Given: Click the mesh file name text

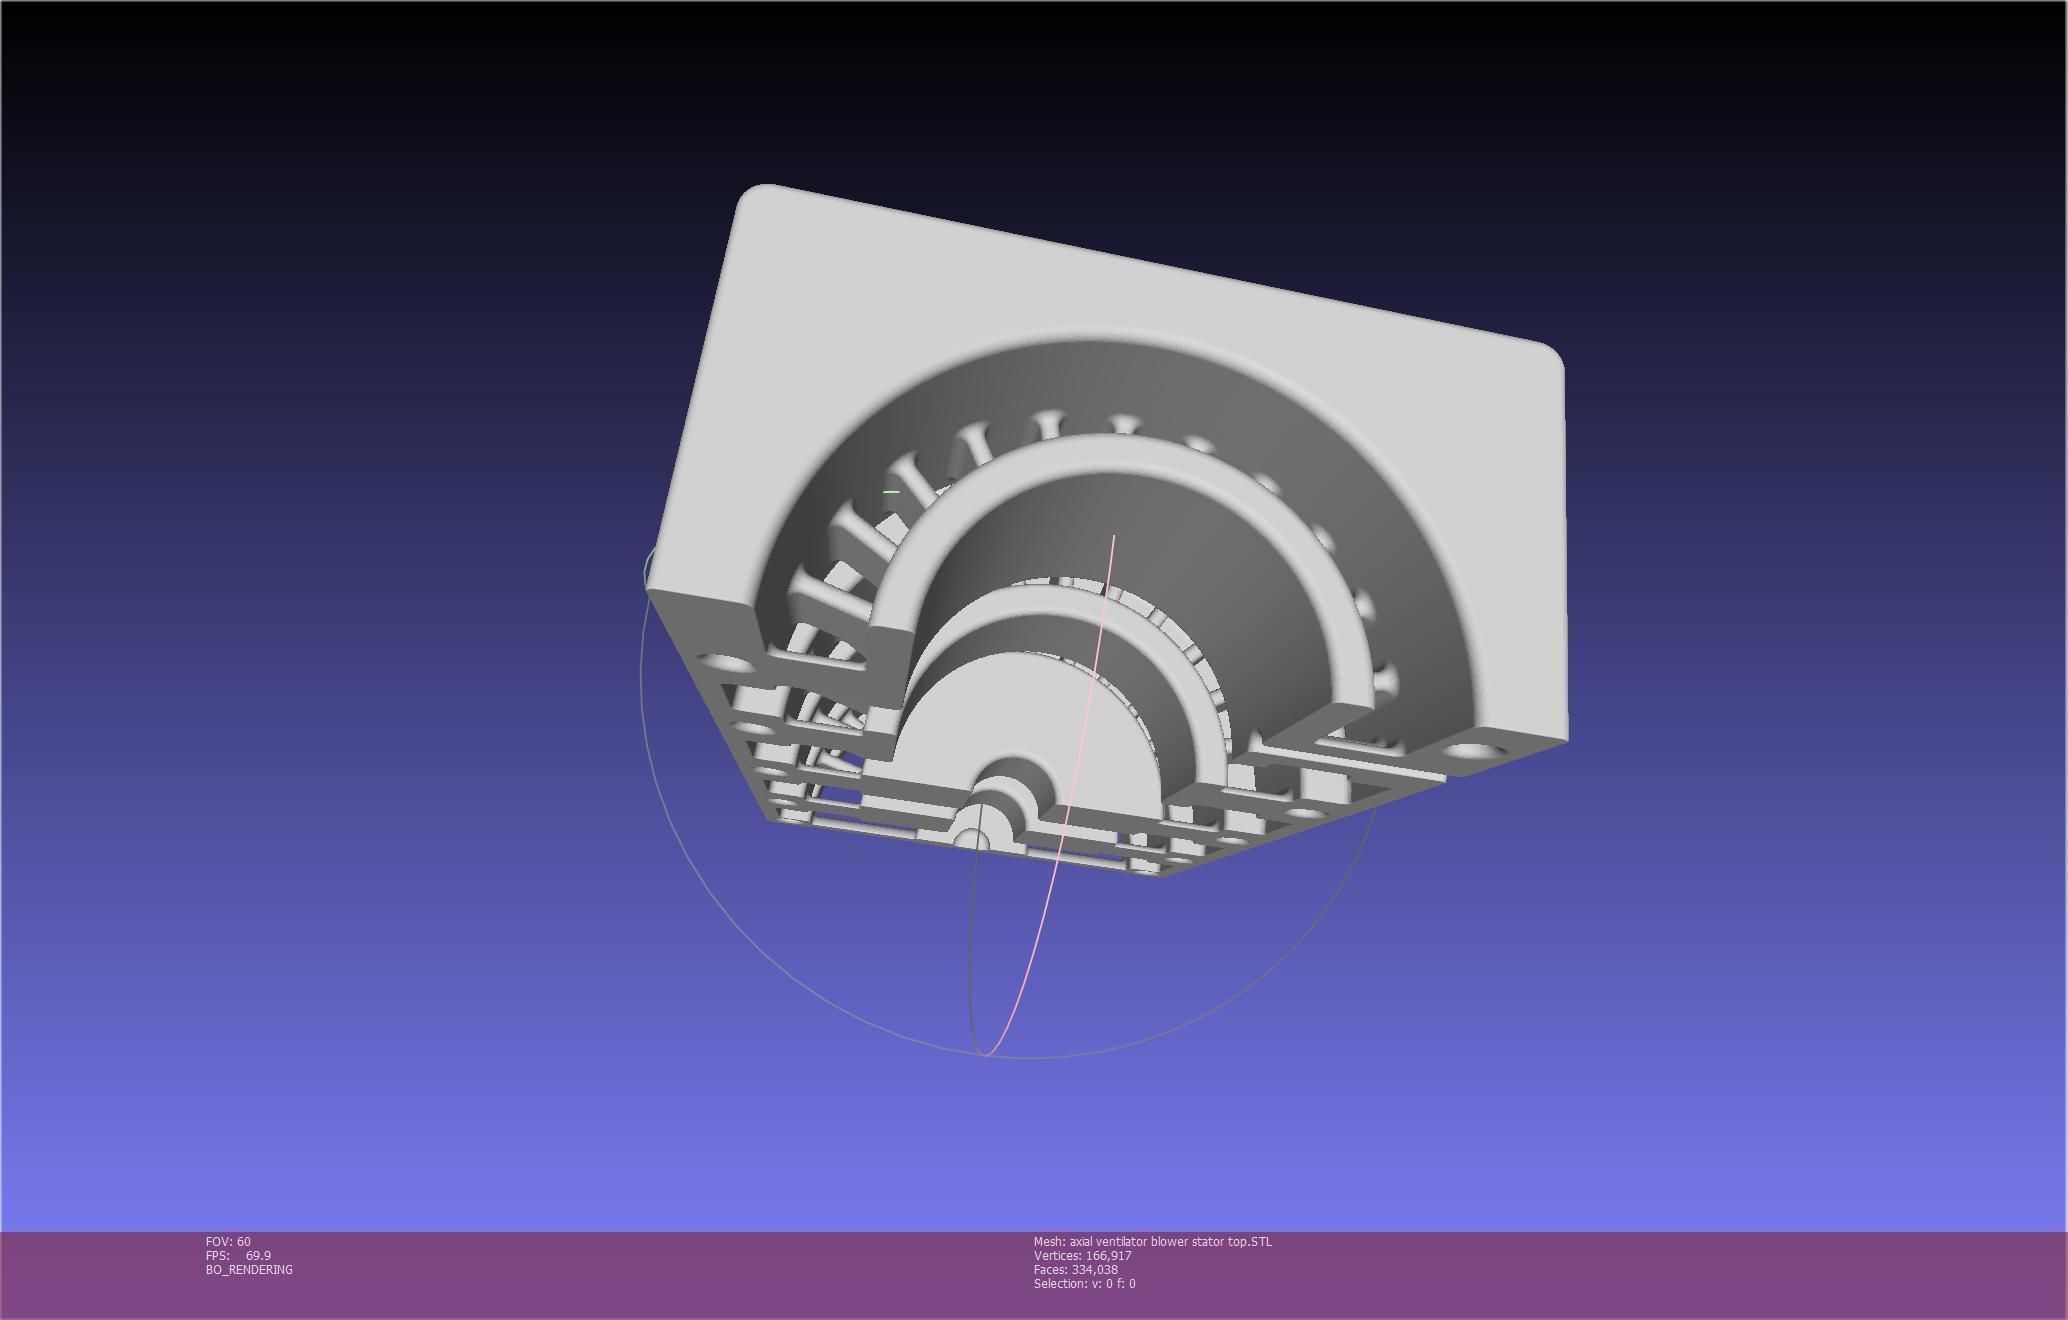Looking at the screenshot, I should pos(1153,1241).
